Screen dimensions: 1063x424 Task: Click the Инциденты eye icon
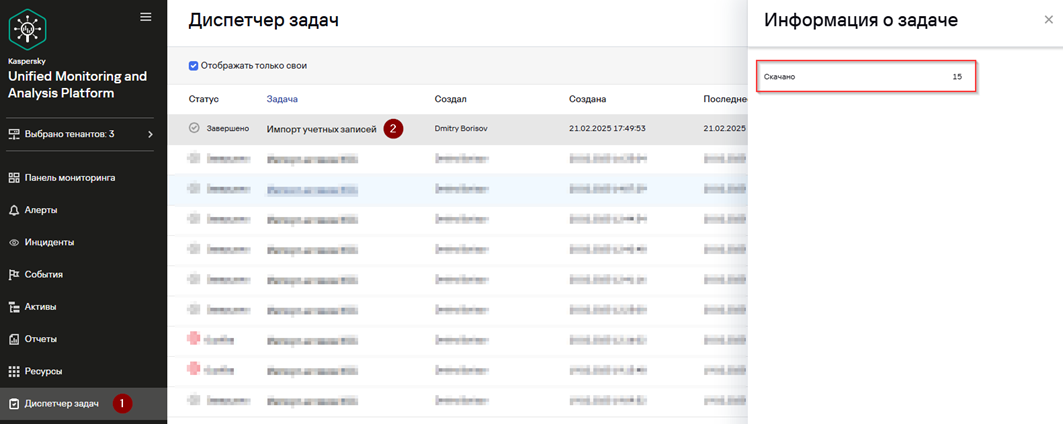pos(14,242)
